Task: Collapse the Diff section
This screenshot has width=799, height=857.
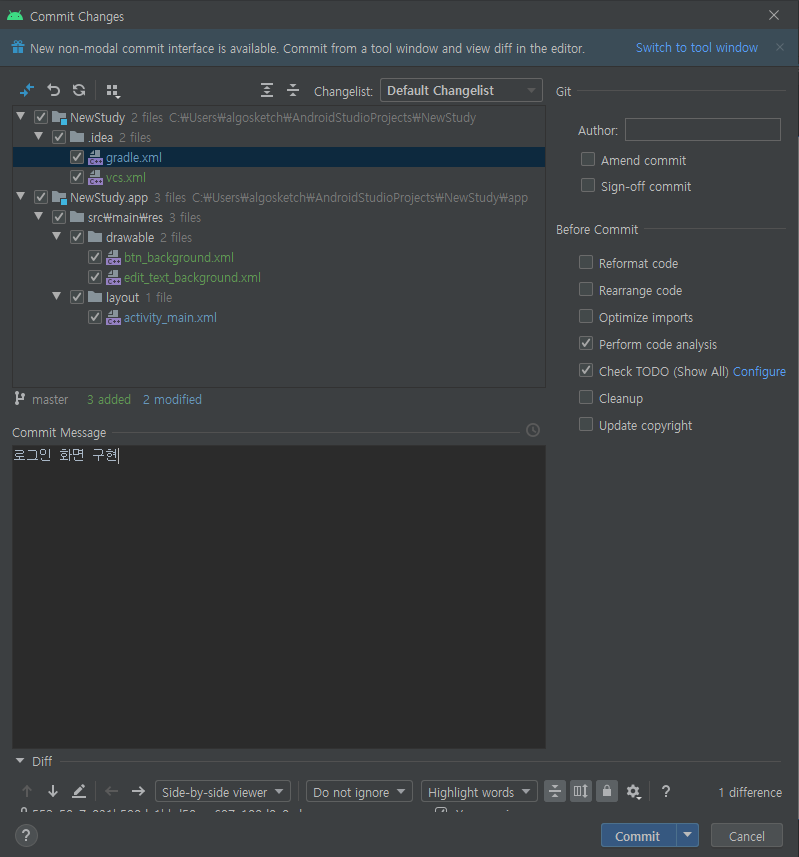Action: click(x=20, y=761)
